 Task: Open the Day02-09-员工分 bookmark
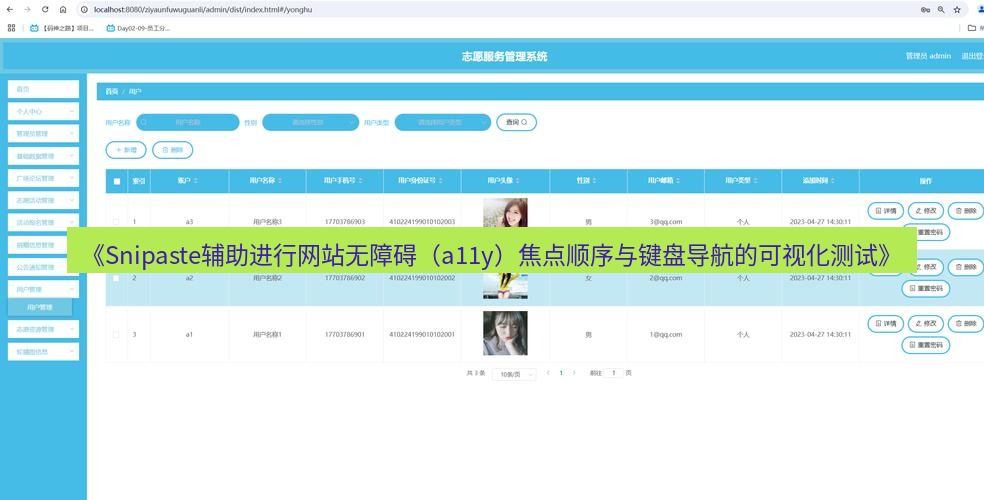point(138,28)
